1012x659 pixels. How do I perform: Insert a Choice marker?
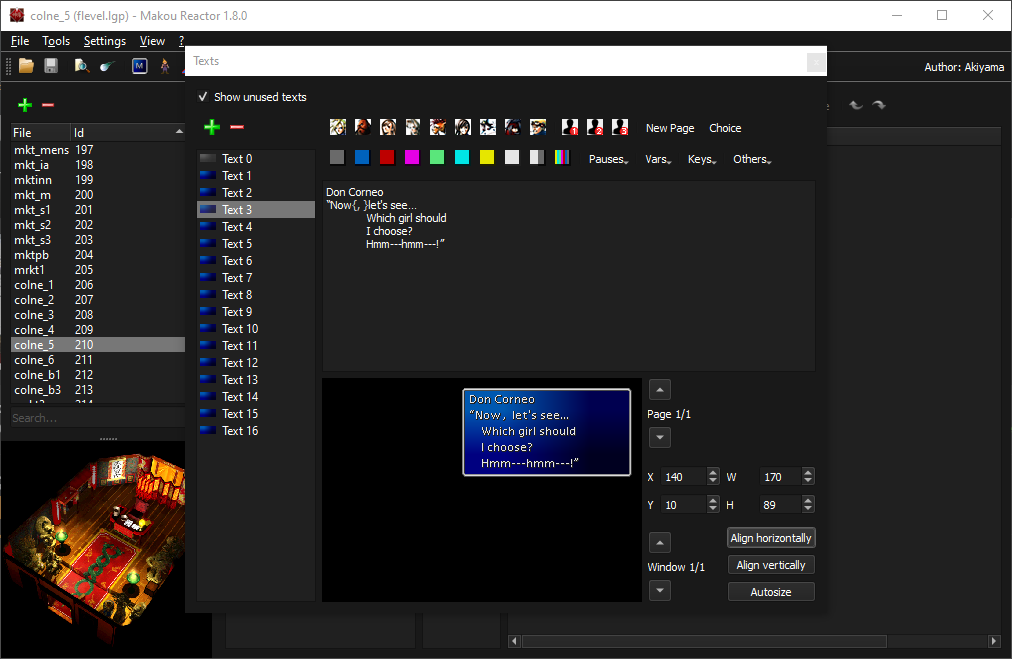(x=725, y=128)
